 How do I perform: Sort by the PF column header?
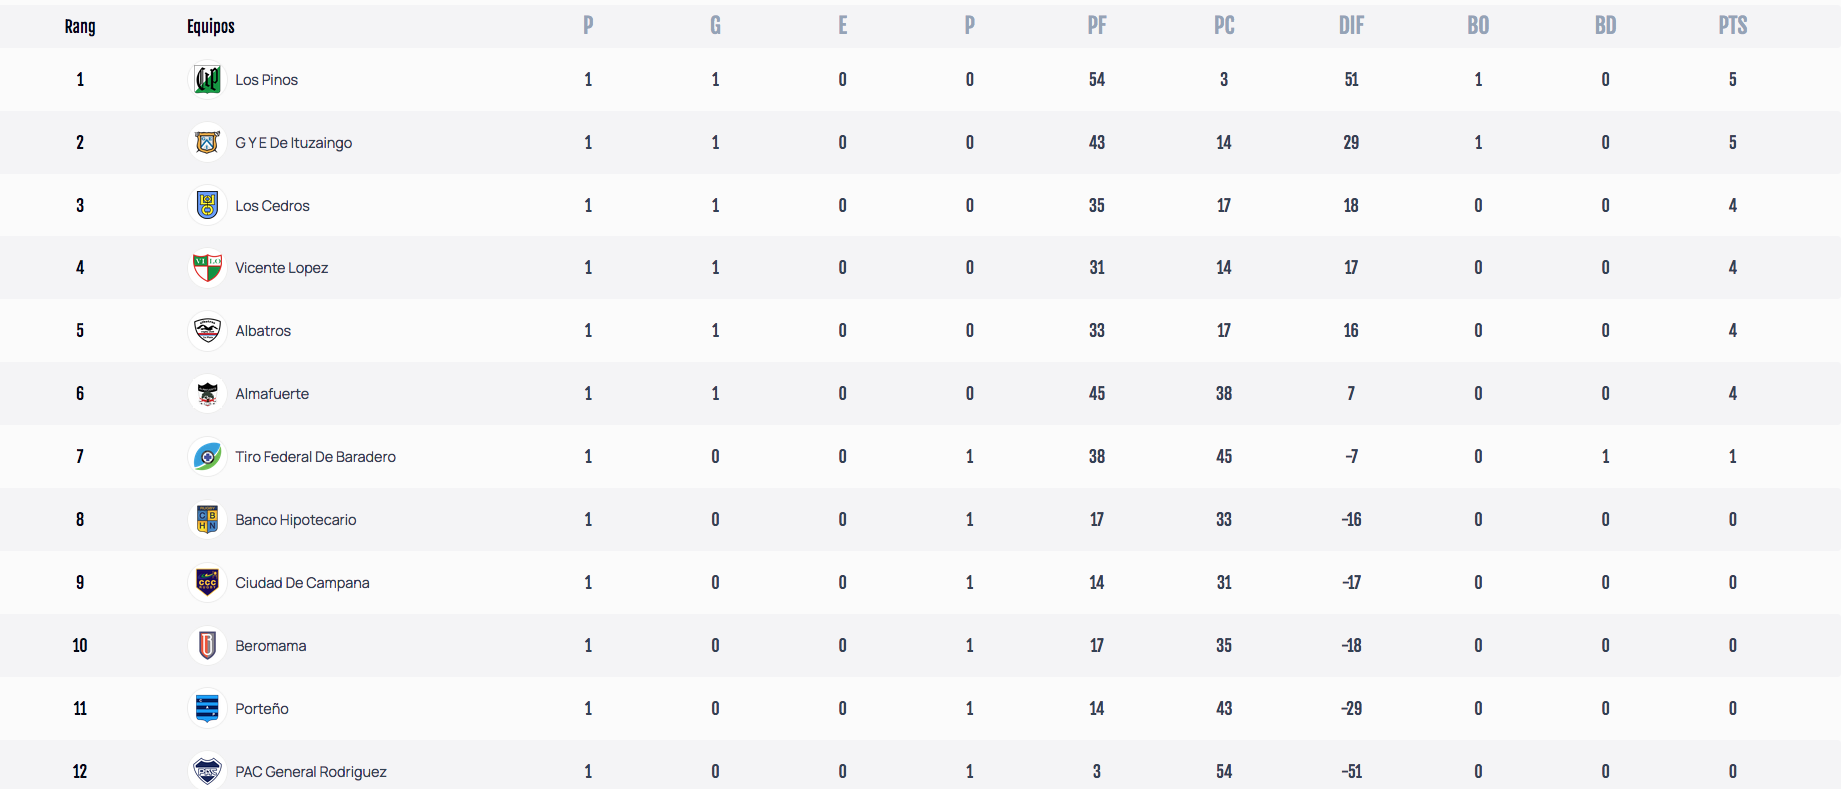[1097, 26]
